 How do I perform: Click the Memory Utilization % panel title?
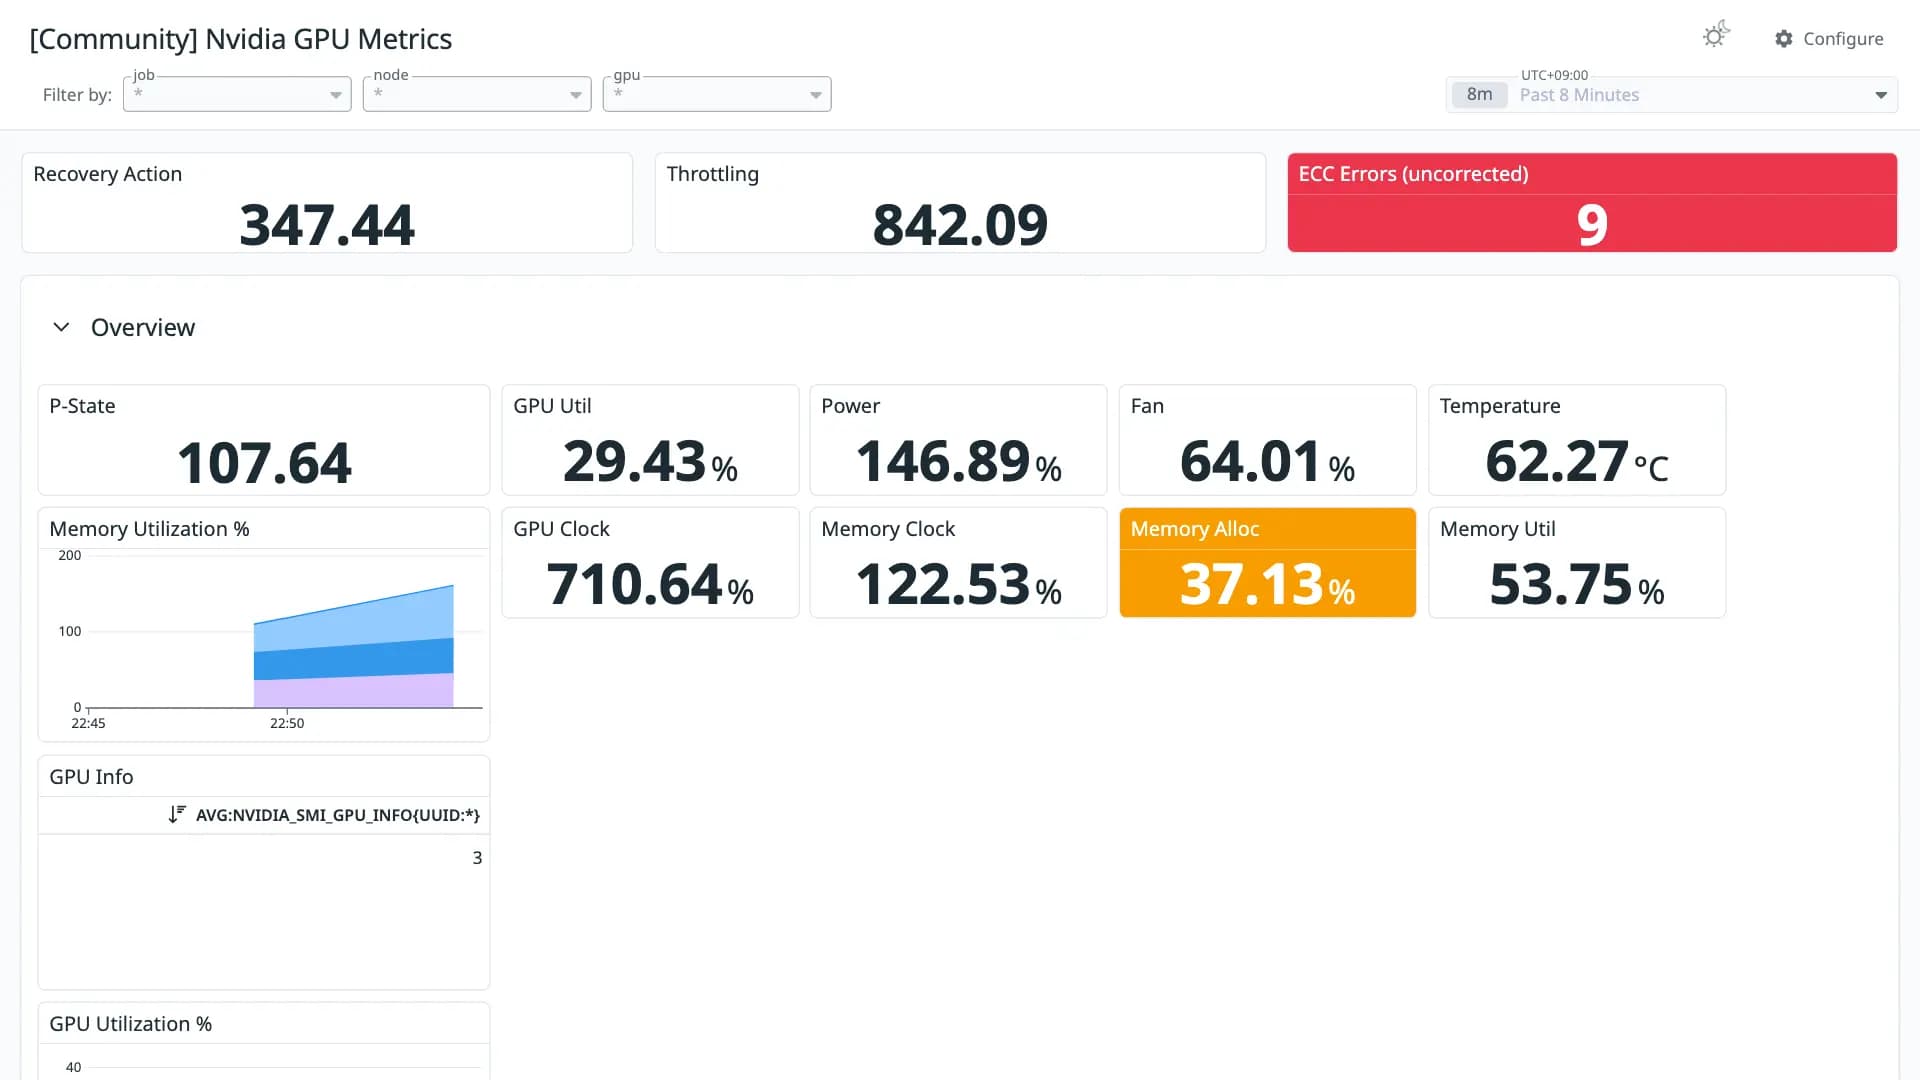click(149, 529)
